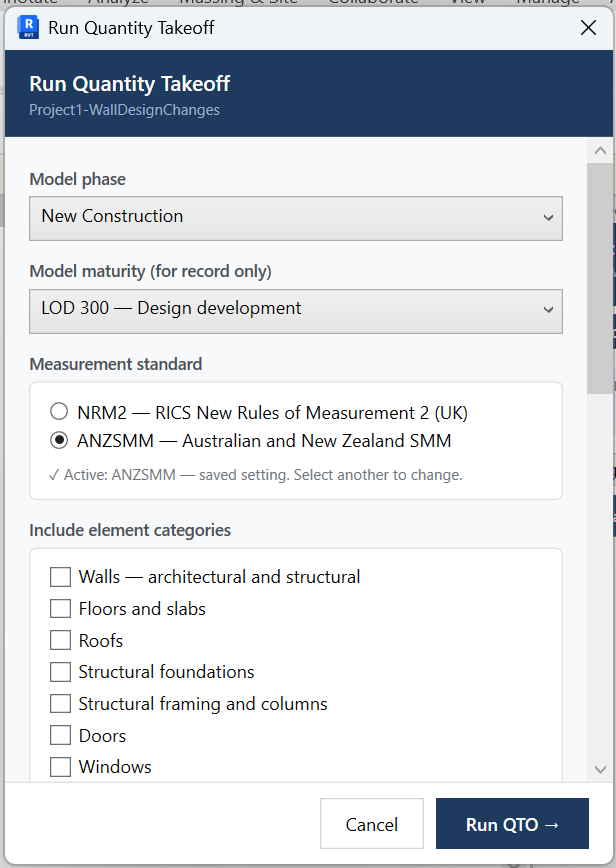Viewport: 616px width, 868px height.
Task: Click the 'Model maturity (for record only)' label
Action: 151,271
